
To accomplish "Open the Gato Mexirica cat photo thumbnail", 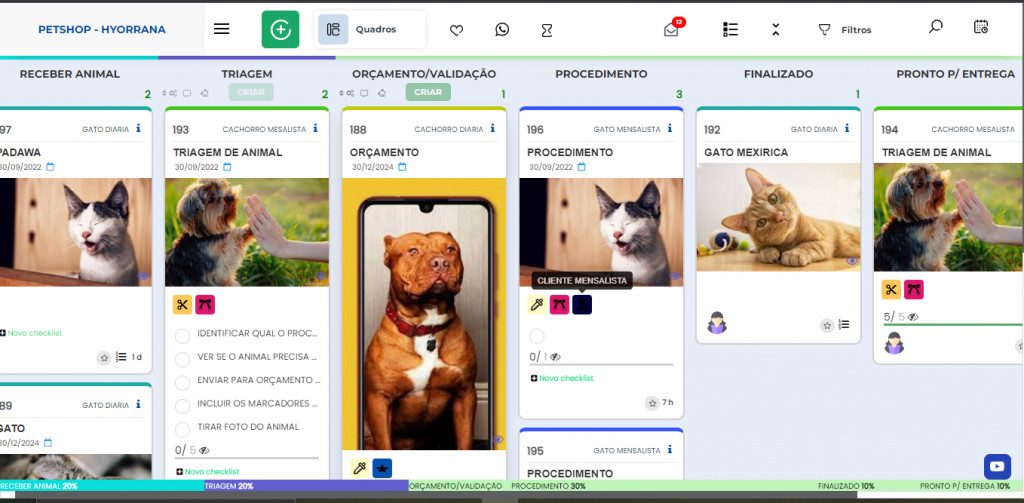I will [x=778, y=217].
